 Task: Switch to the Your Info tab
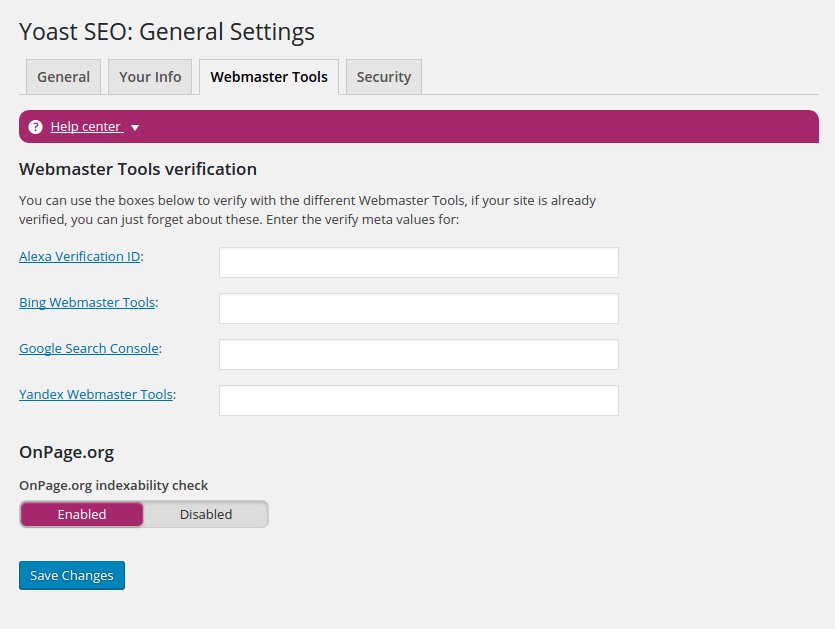(150, 77)
